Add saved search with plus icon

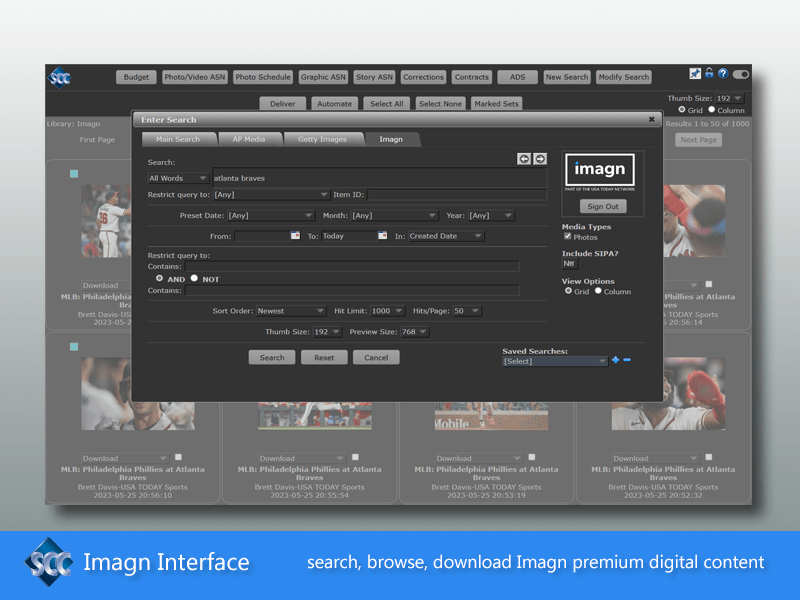pos(615,360)
